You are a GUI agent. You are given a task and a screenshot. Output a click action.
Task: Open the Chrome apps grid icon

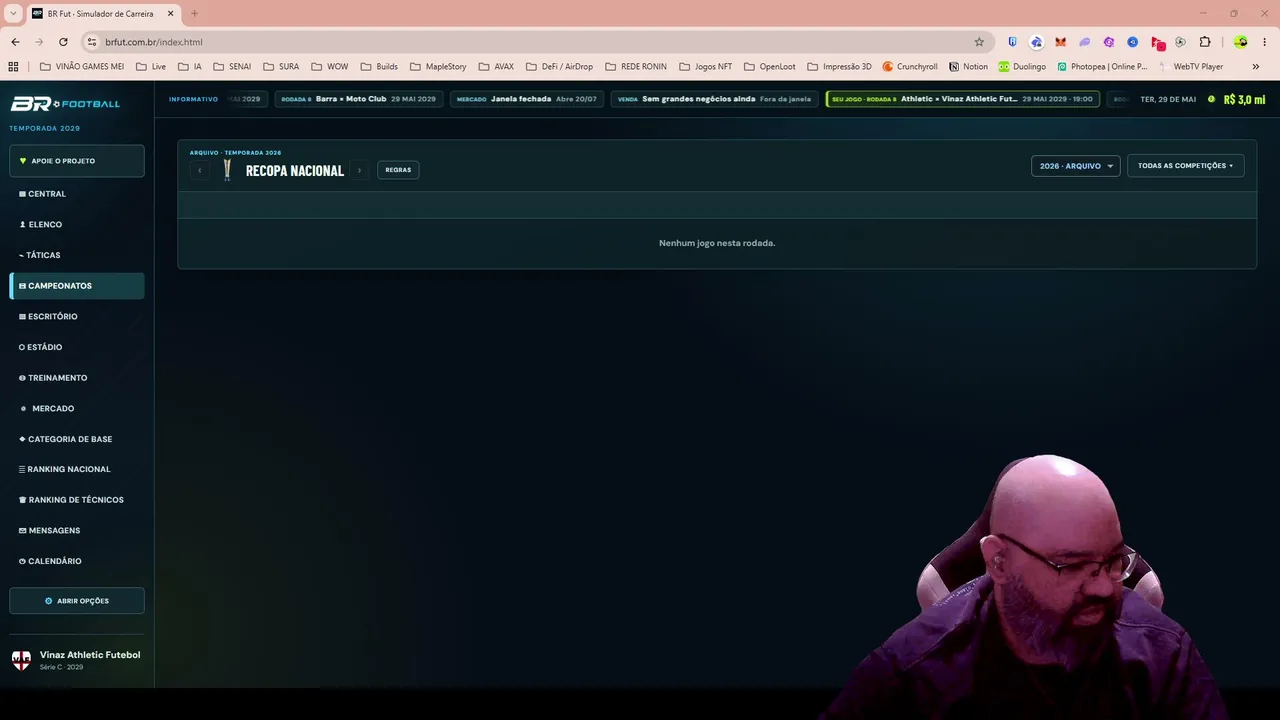[13, 67]
